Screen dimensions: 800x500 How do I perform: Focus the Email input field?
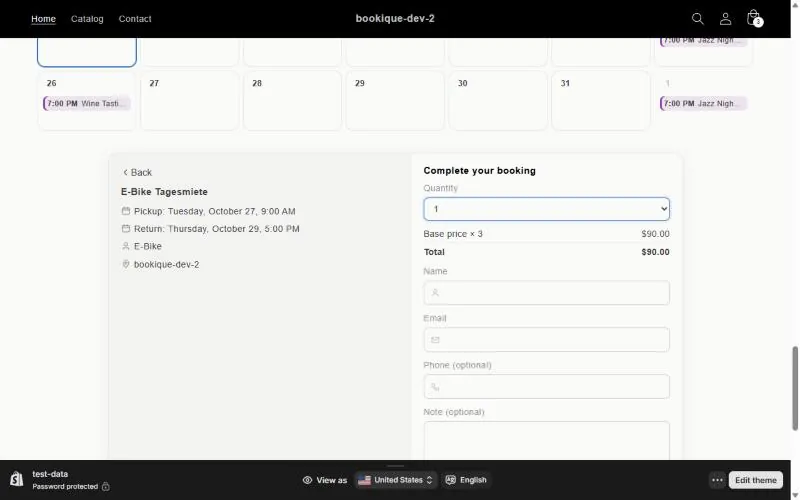(x=546, y=340)
